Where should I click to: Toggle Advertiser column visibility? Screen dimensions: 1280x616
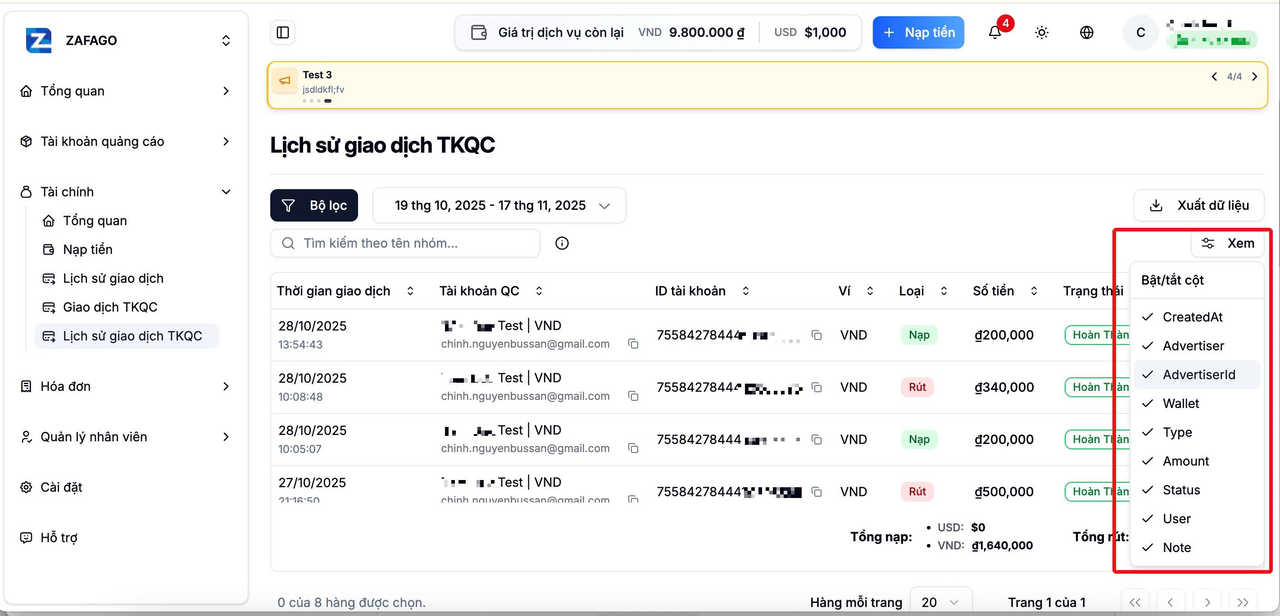pos(1197,346)
